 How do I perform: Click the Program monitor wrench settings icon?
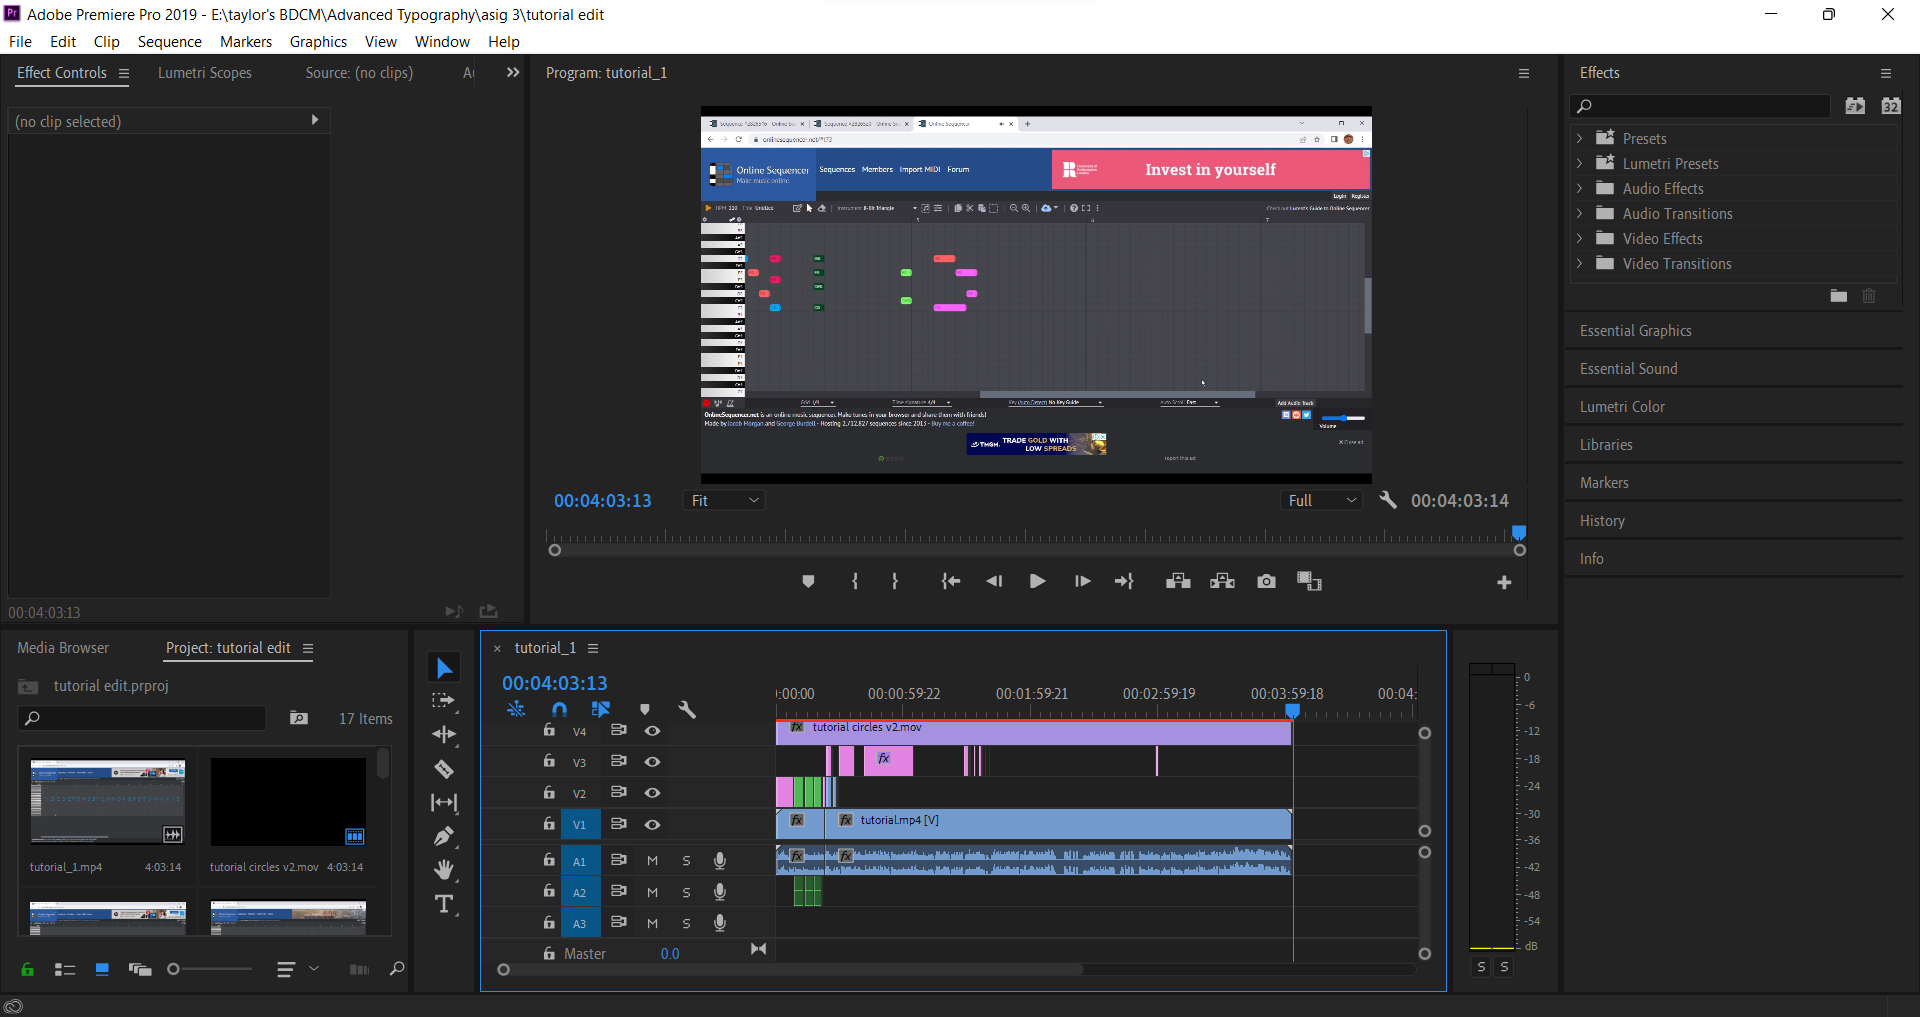(1388, 500)
